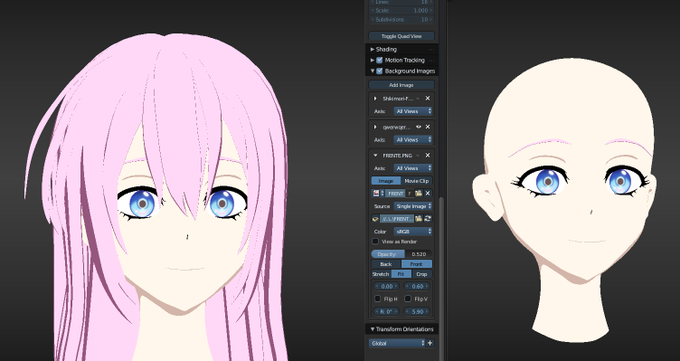Expand the Shikimori background image entry

pyautogui.click(x=375, y=99)
